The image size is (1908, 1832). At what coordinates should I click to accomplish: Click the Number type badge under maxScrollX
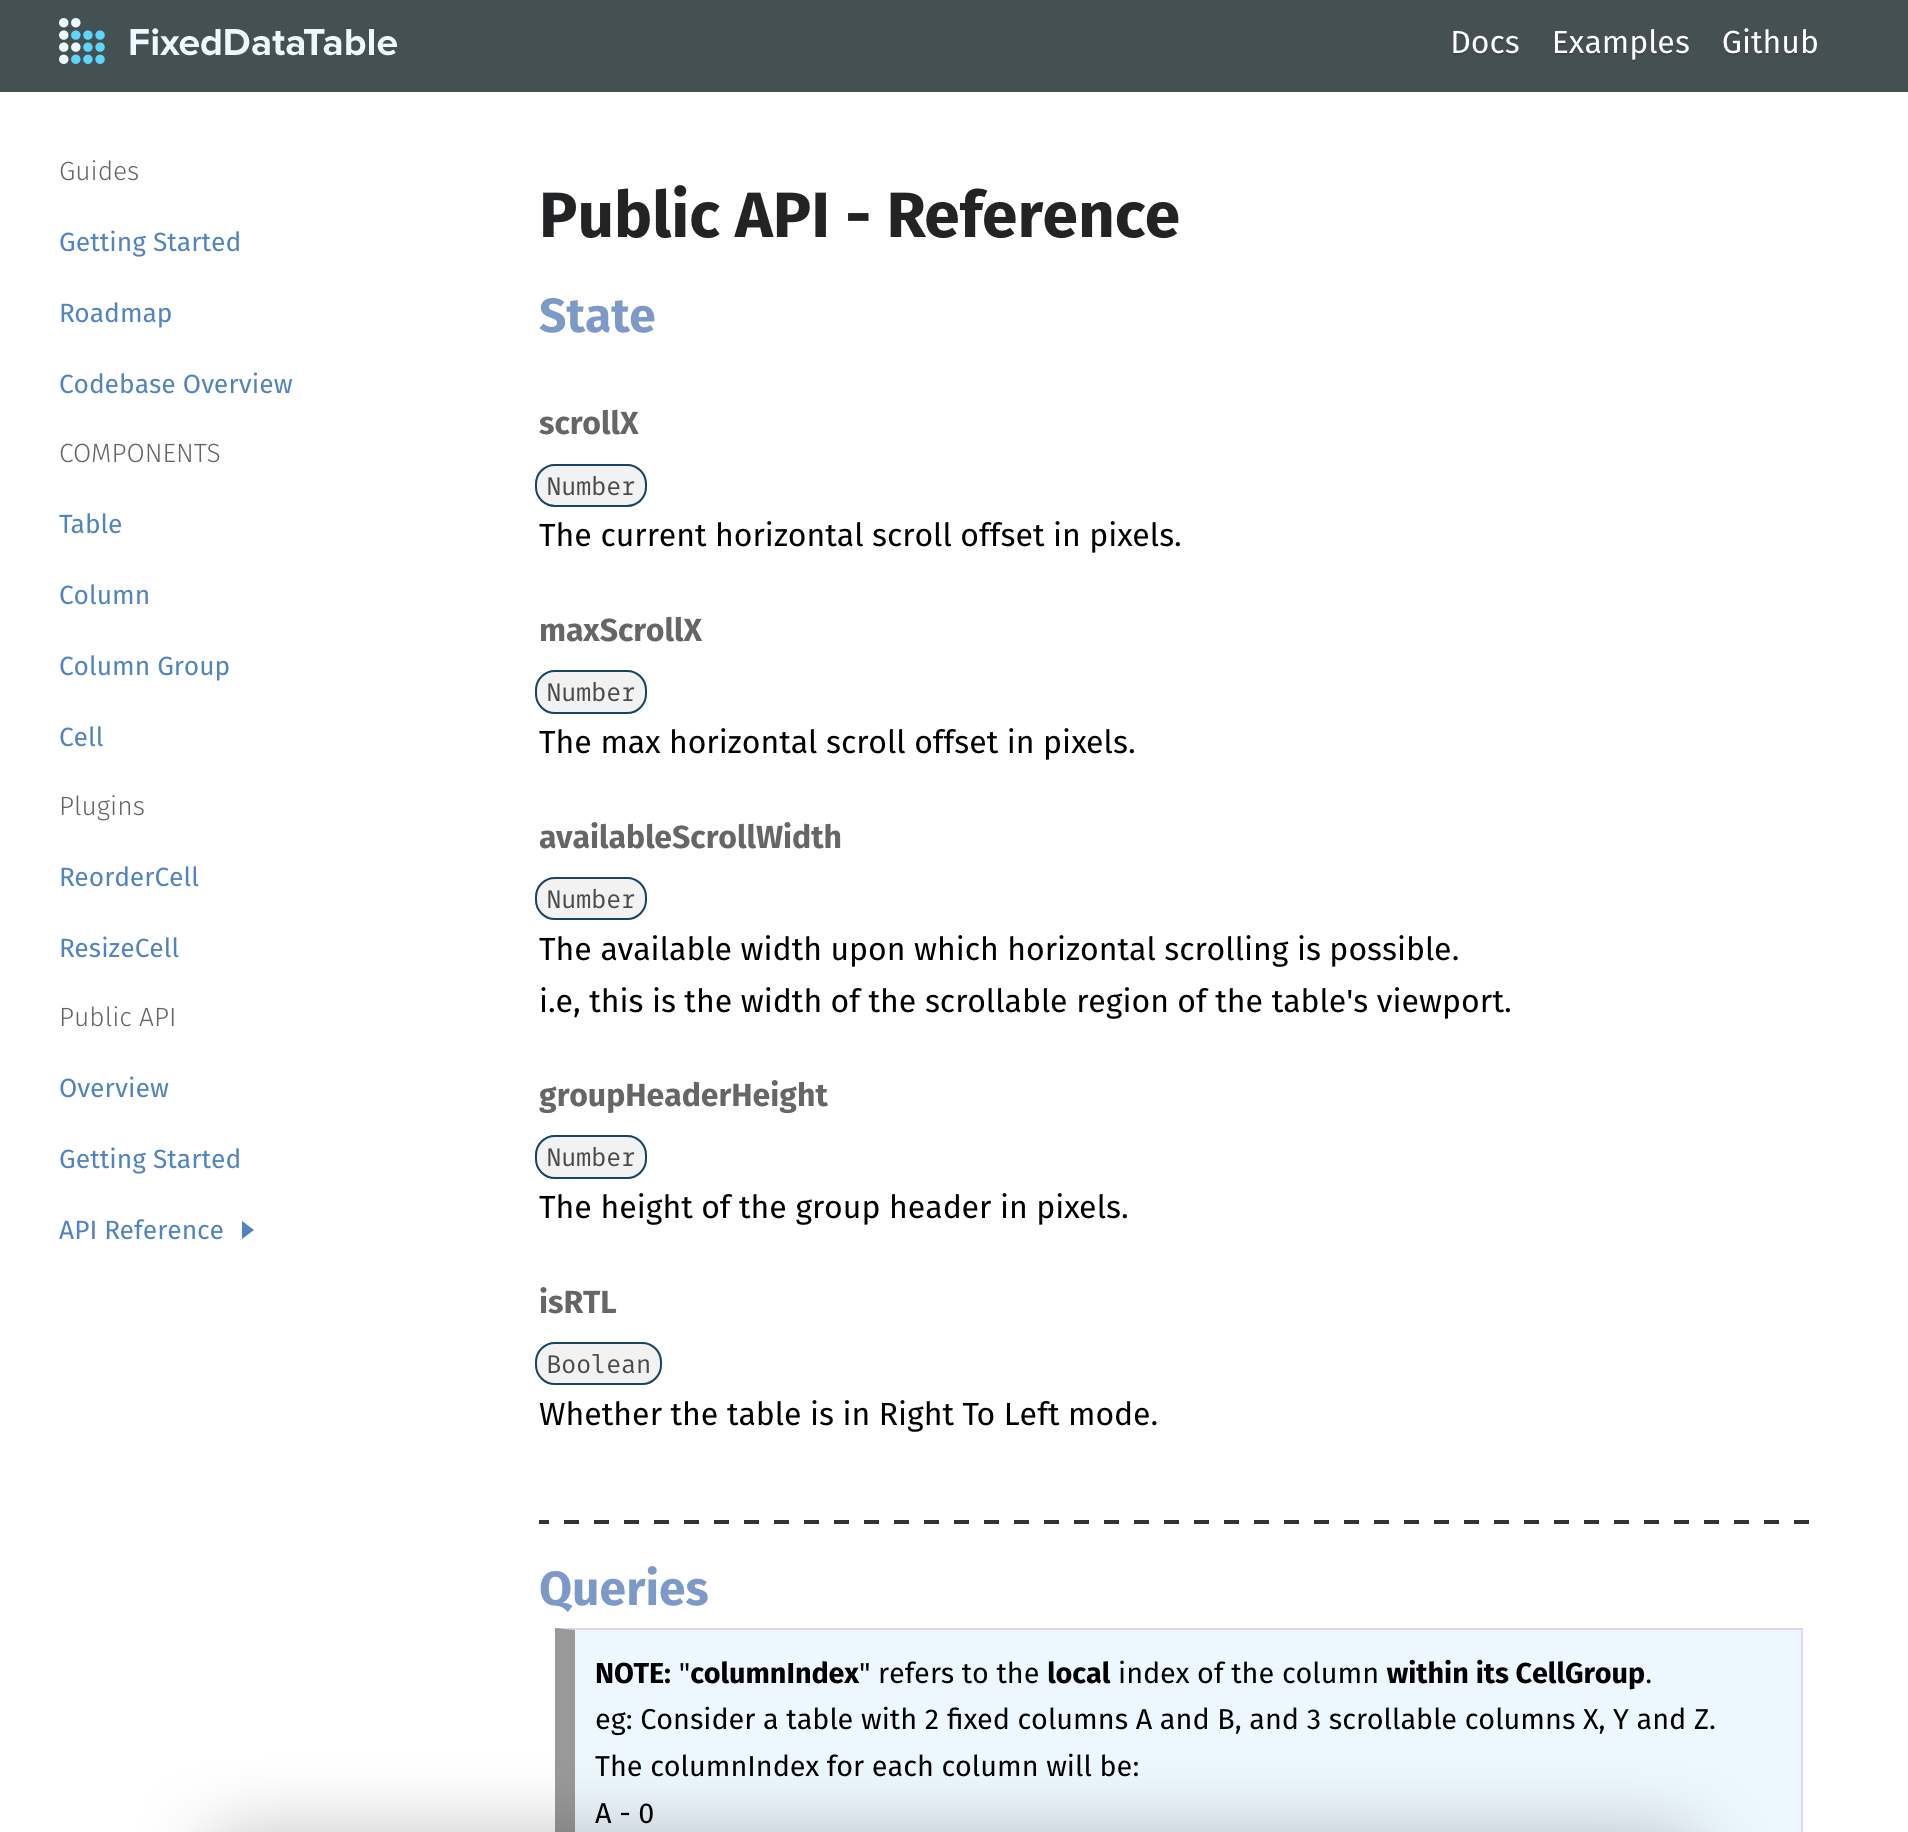click(591, 692)
